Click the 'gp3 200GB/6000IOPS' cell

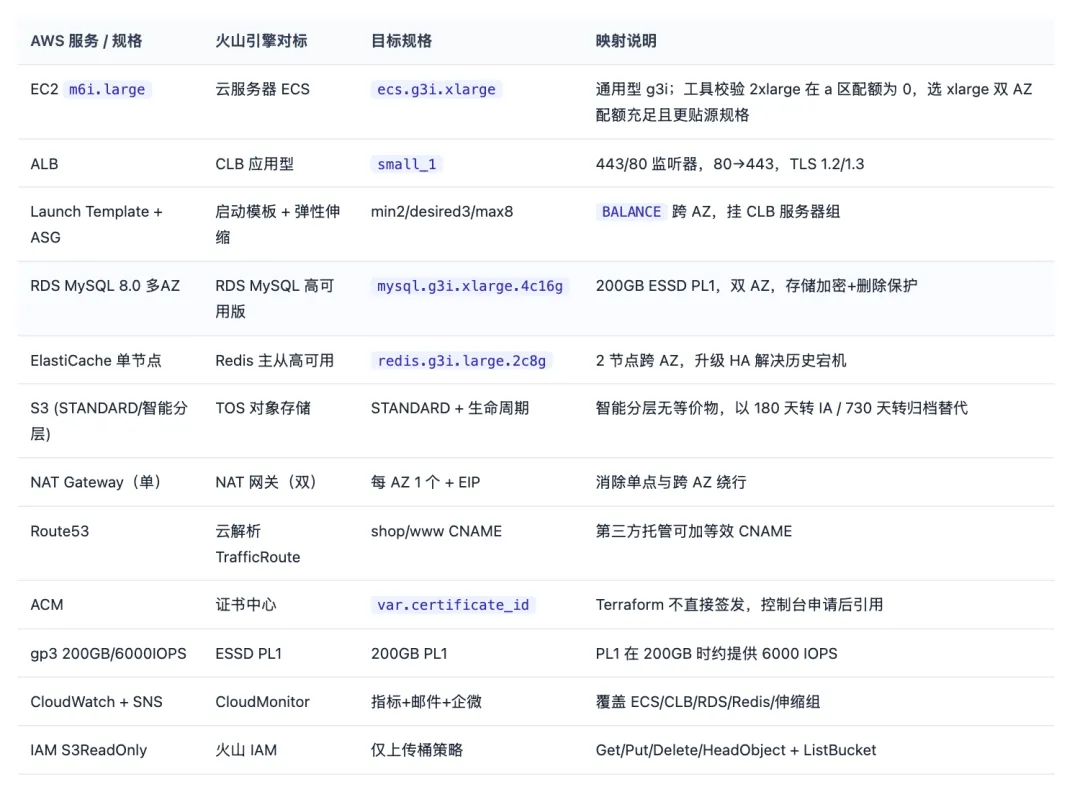coord(108,654)
